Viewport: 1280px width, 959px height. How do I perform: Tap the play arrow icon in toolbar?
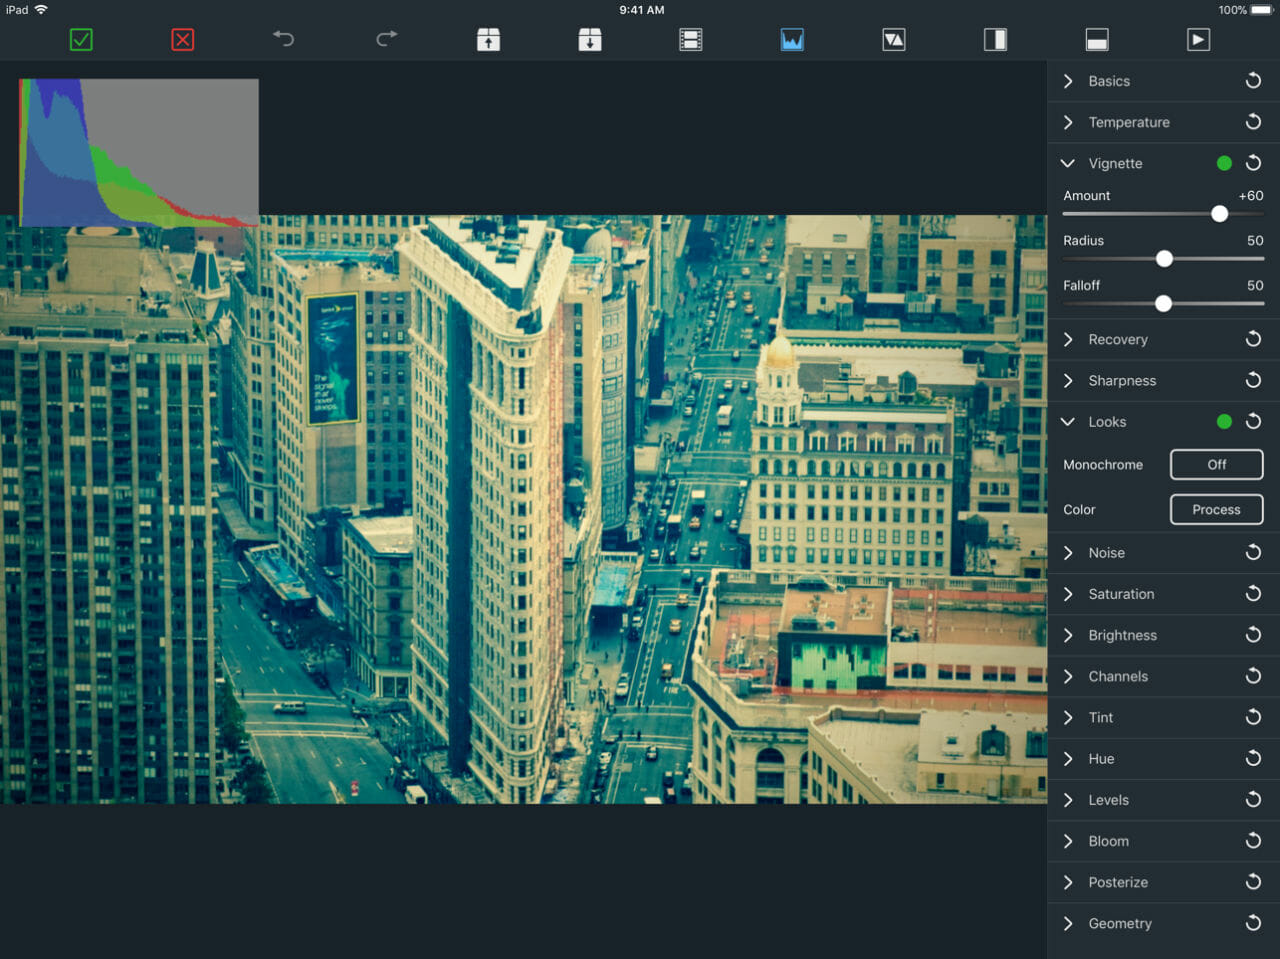(x=1198, y=39)
